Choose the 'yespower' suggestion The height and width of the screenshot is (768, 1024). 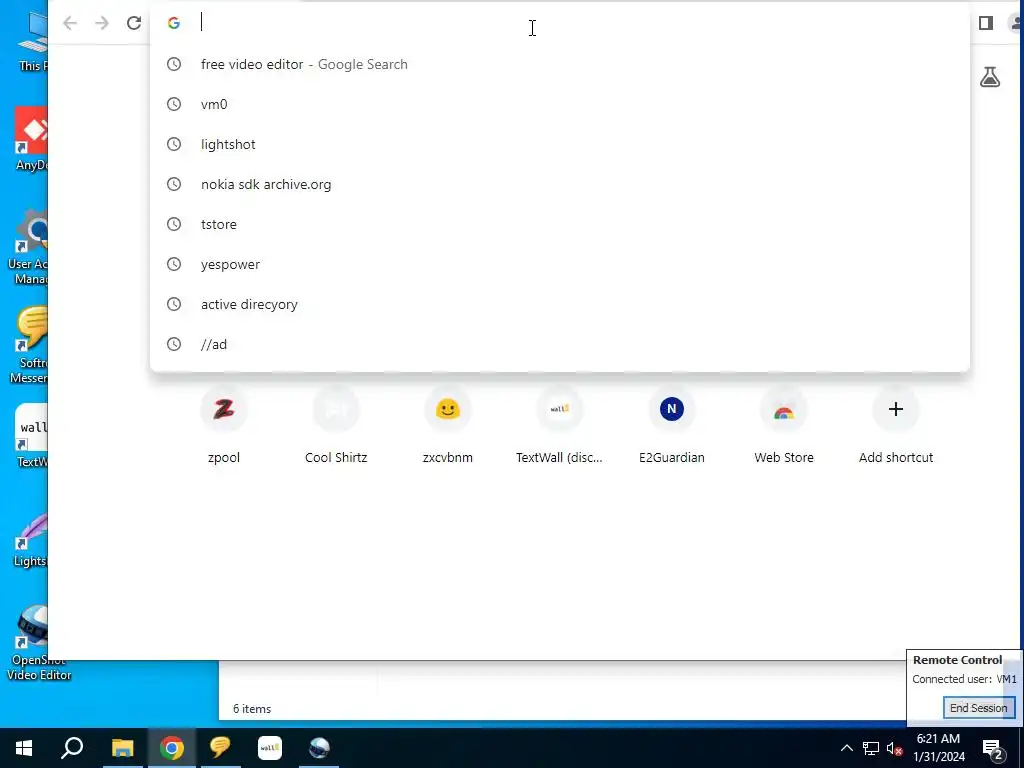(x=560, y=264)
